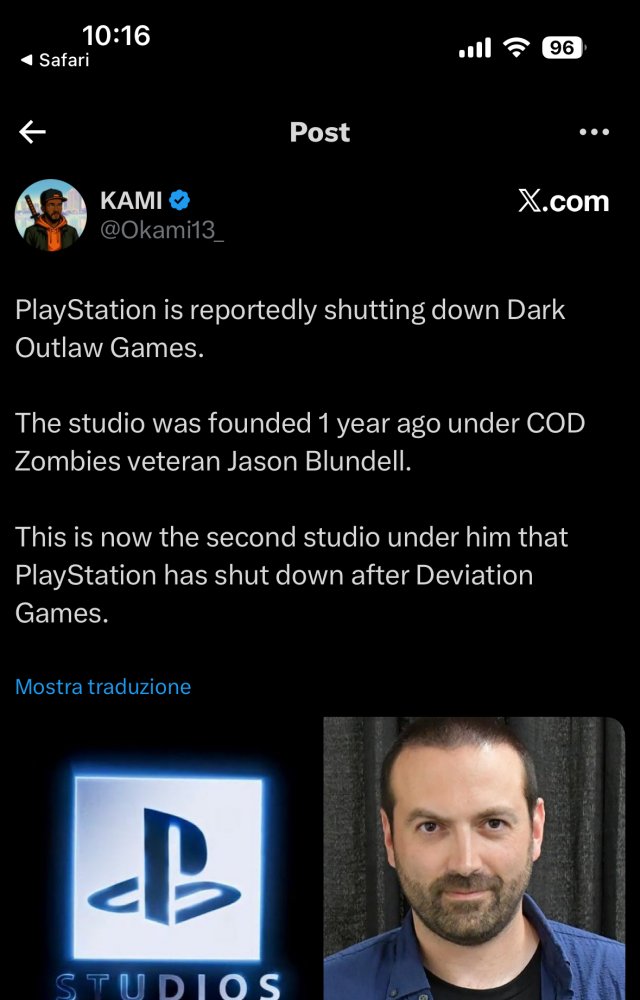Tap the cellular signal bars
This screenshot has height=1000, width=640.
pos(475,48)
